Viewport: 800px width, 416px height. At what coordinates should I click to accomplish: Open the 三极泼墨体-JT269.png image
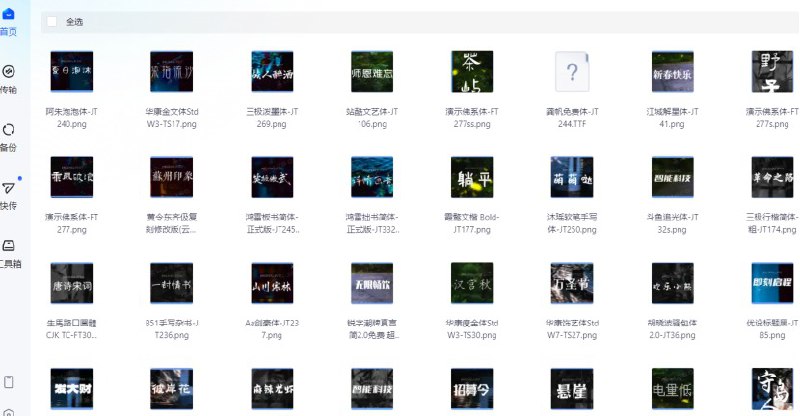click(272, 73)
